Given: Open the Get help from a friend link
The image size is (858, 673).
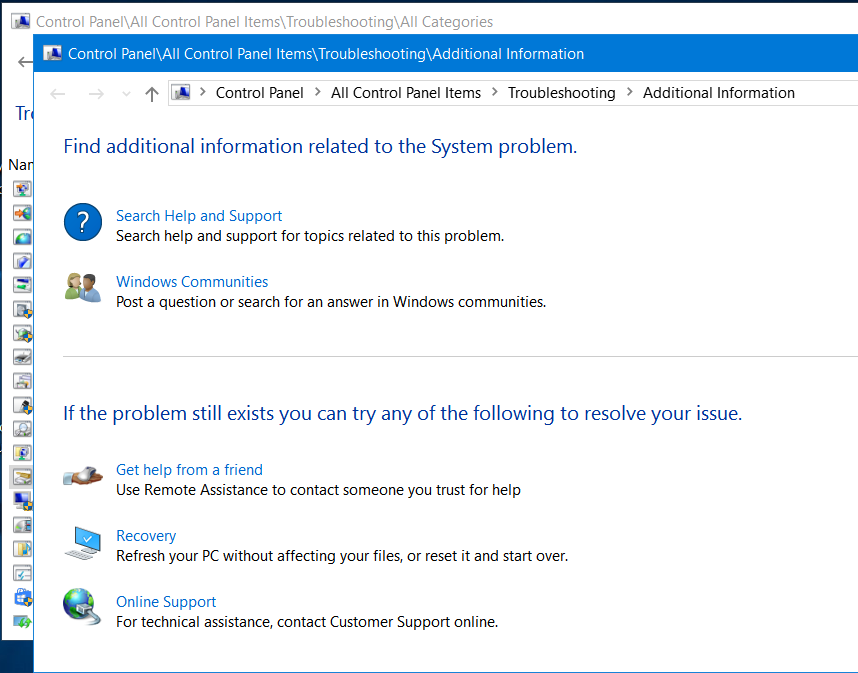Looking at the screenshot, I should click(x=189, y=470).
